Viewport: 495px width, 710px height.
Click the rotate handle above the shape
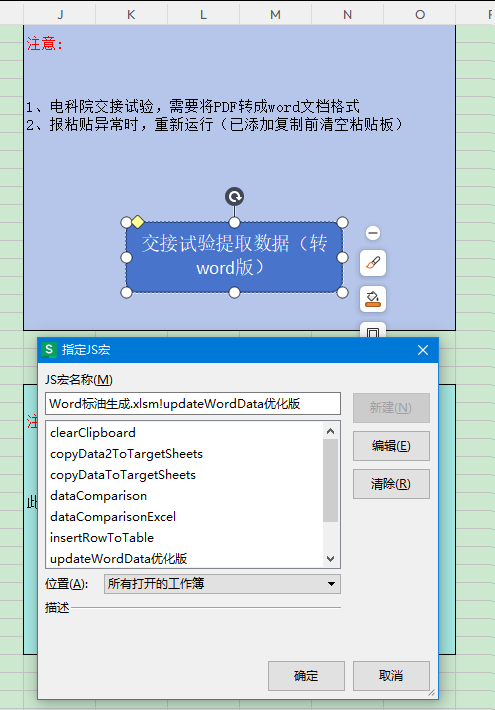point(234,197)
